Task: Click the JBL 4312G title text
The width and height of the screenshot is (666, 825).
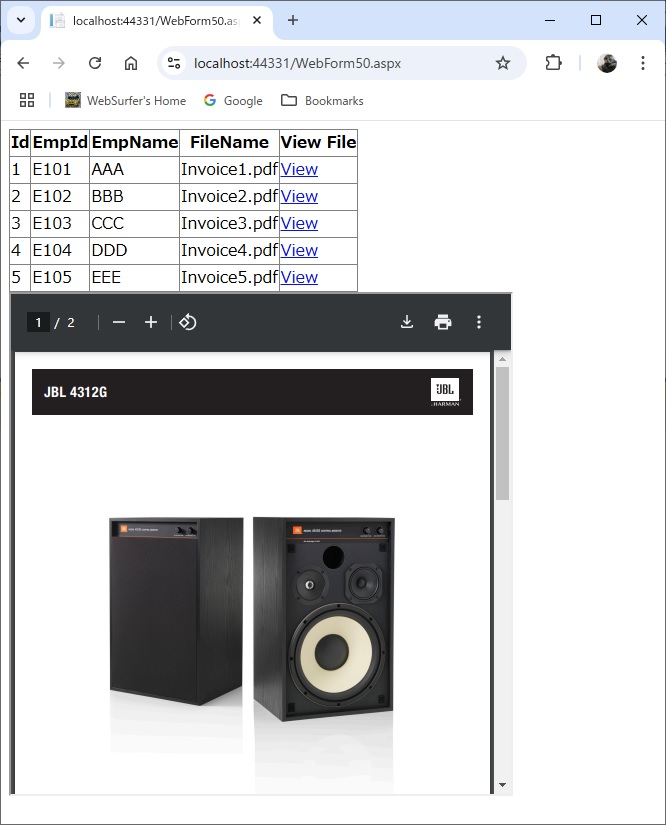Action: click(x=75, y=392)
